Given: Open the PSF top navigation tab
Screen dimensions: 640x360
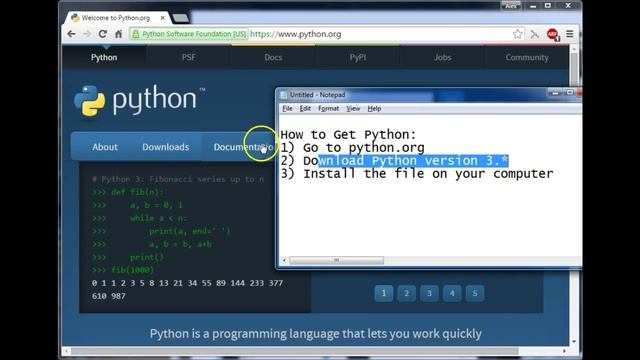Looking at the screenshot, I should point(189,58).
